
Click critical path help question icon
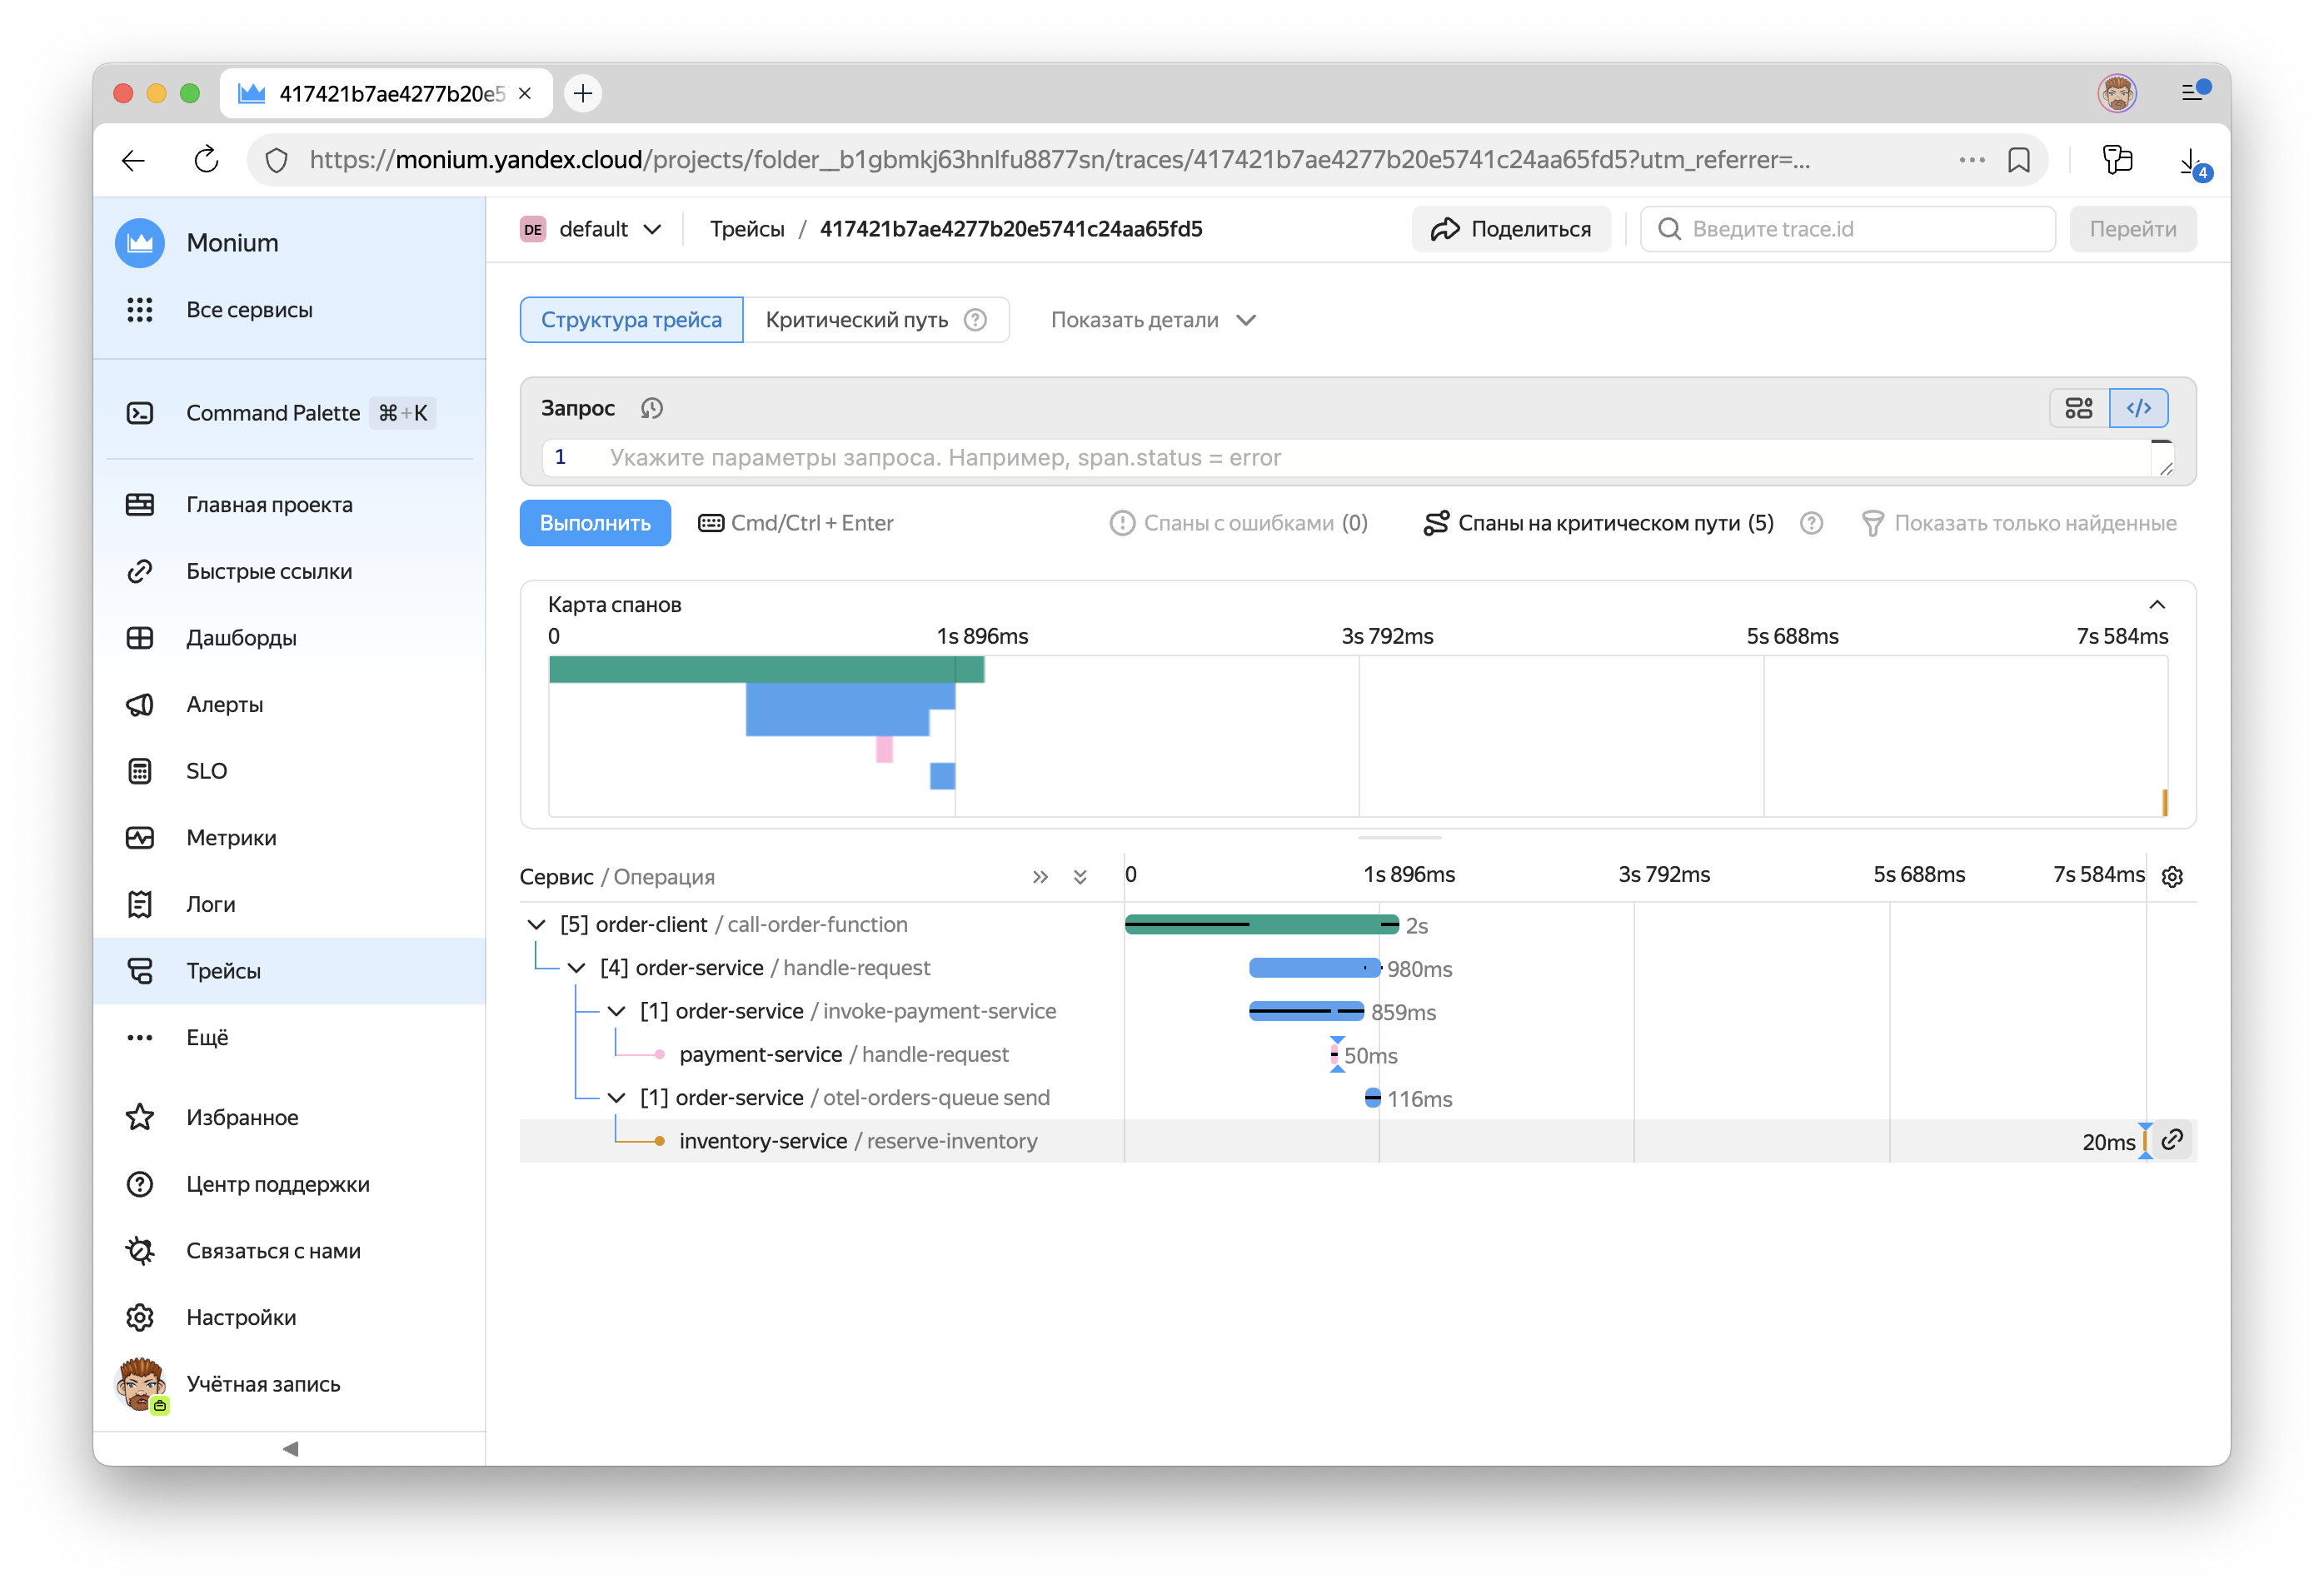tap(975, 320)
